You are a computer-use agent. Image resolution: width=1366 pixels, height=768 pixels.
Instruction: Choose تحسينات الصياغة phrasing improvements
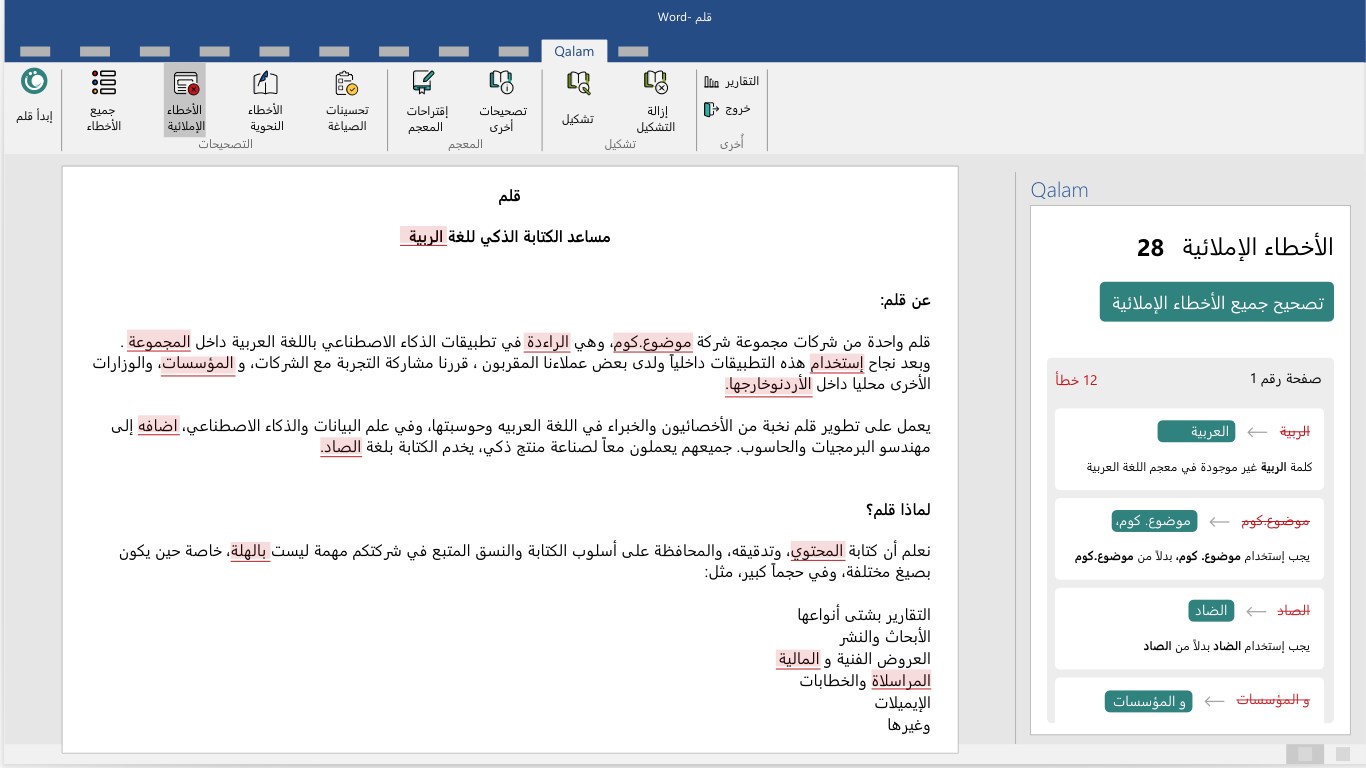(347, 101)
